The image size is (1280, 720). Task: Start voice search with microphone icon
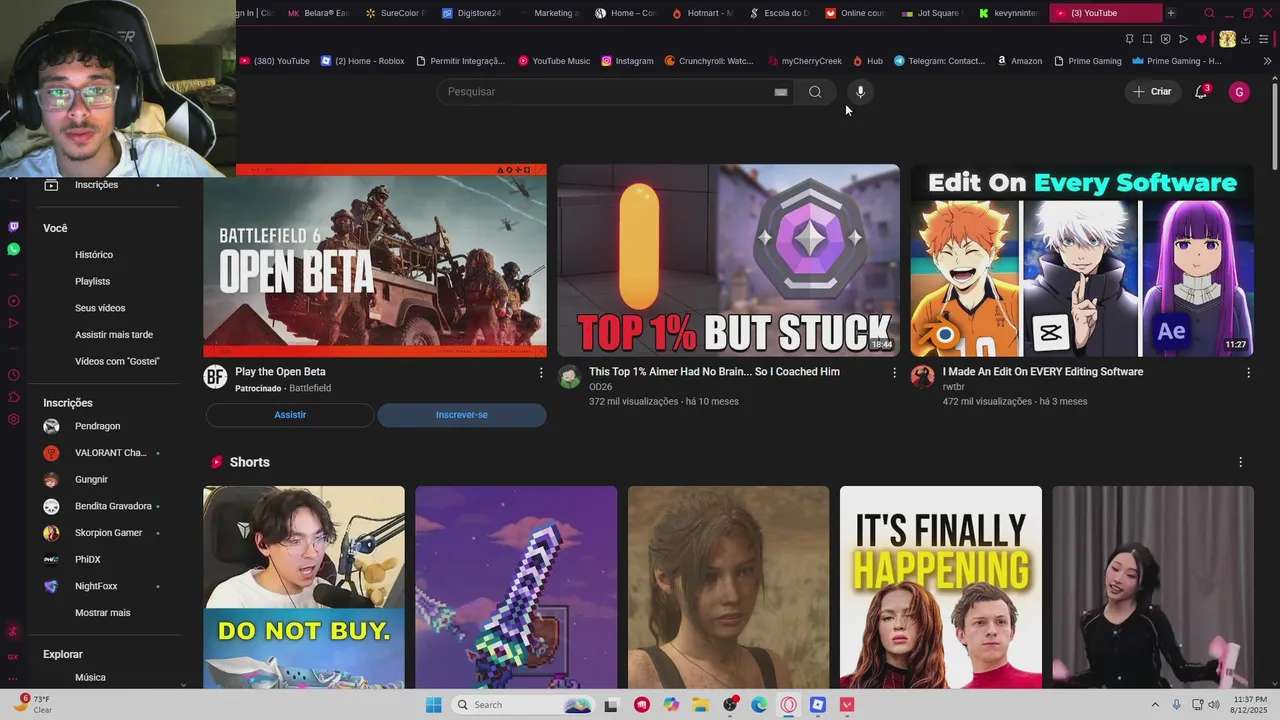(860, 92)
